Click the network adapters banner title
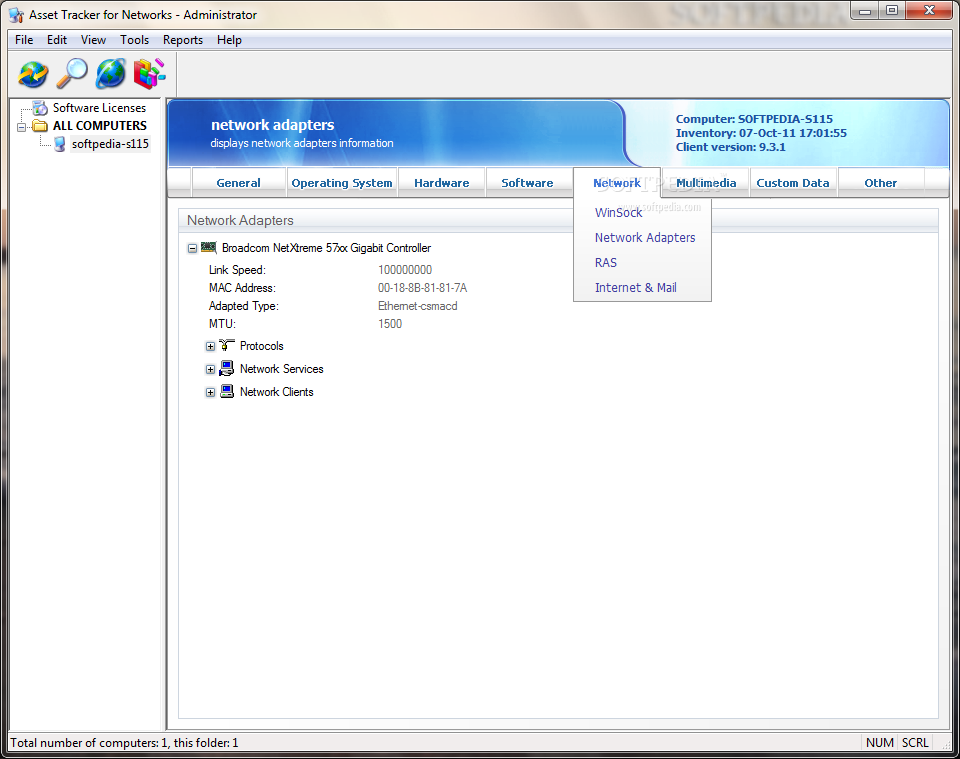The height and width of the screenshot is (759, 960). [x=272, y=125]
